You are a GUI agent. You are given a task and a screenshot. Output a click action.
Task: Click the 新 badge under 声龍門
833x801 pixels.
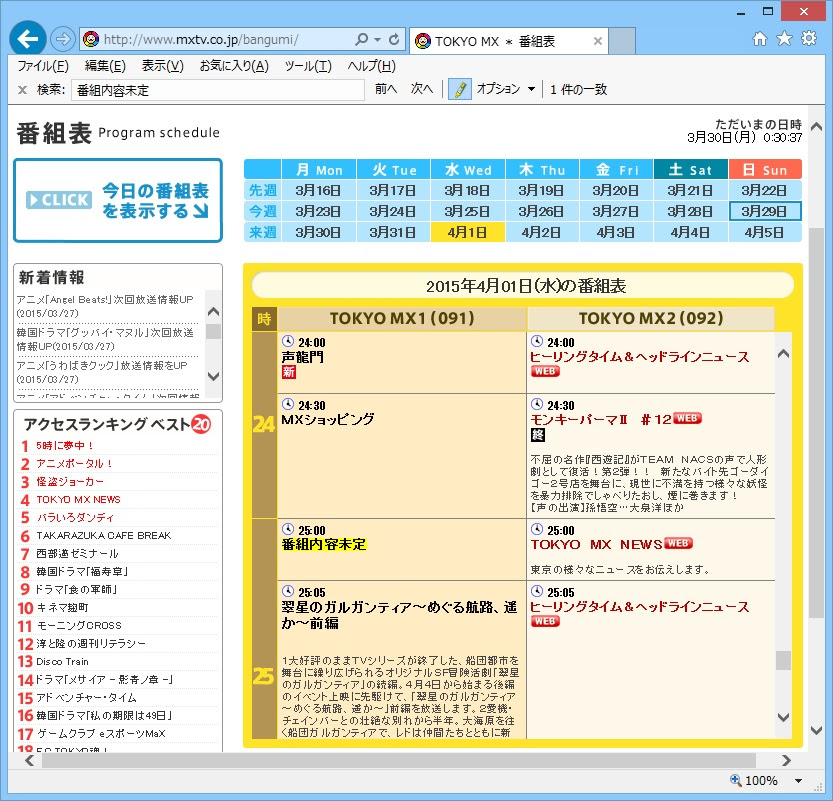pyautogui.click(x=288, y=372)
